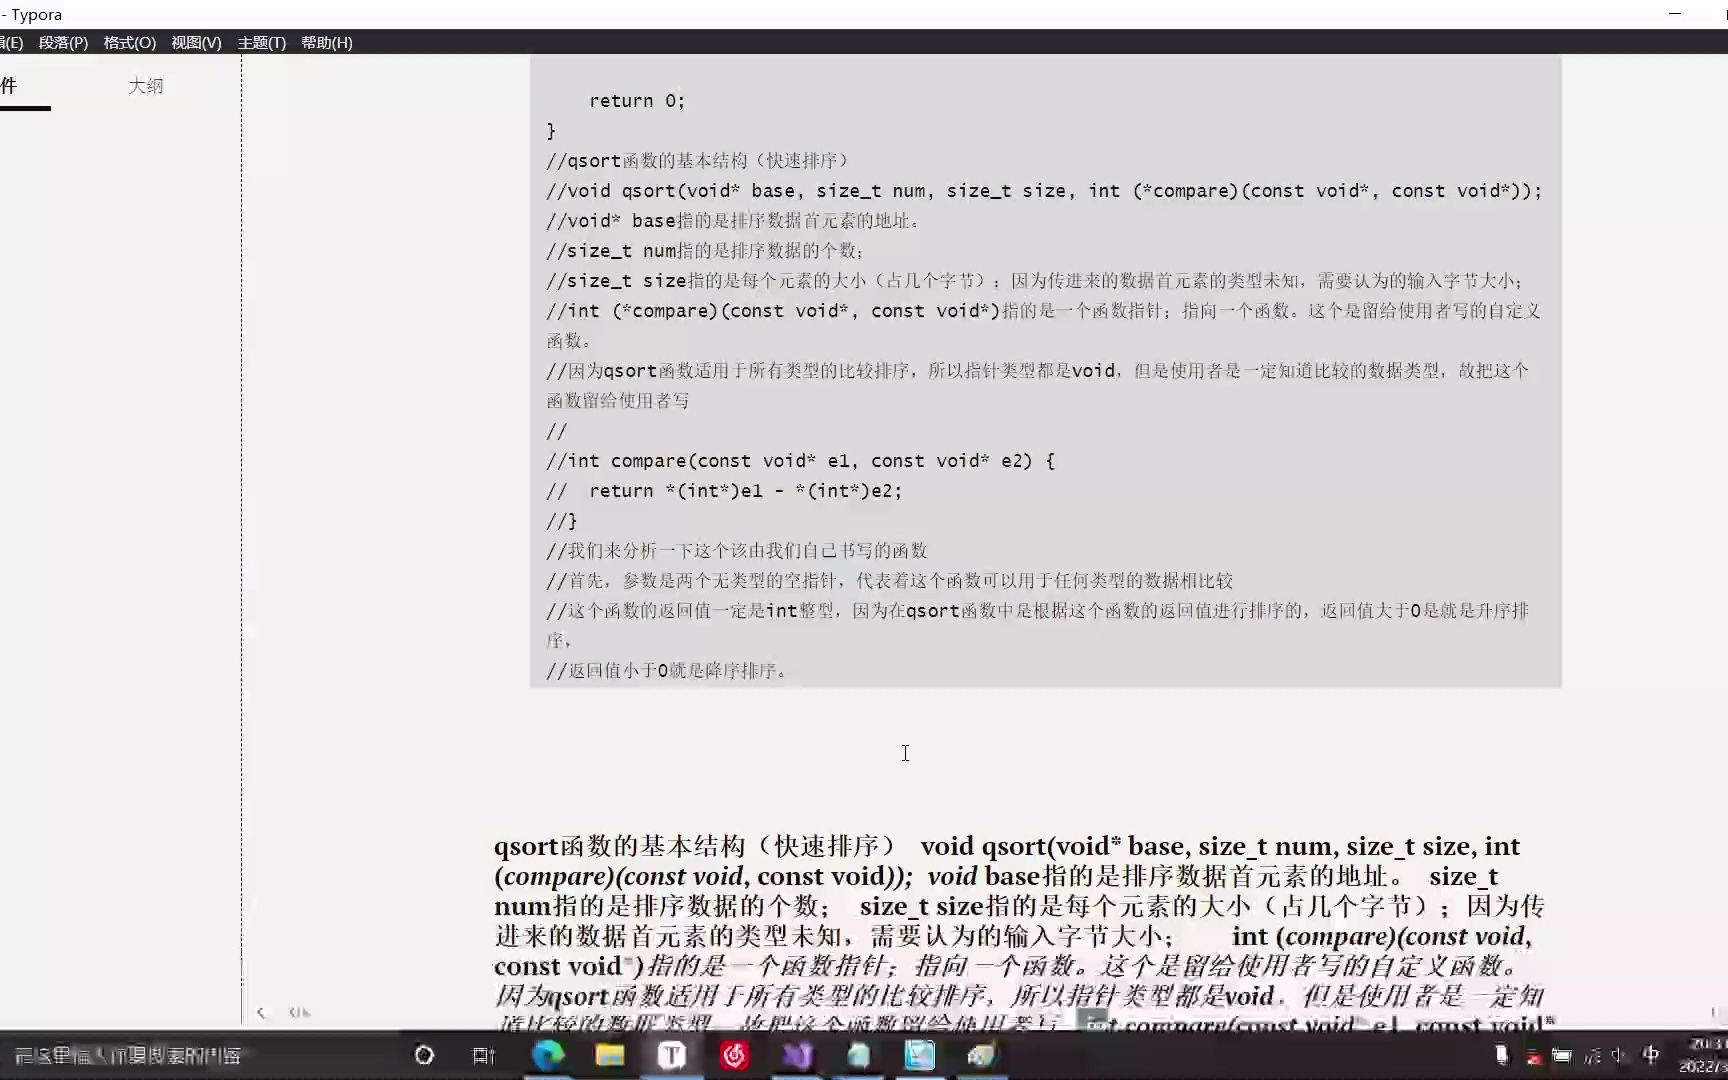Open File Explorer from taskbar
This screenshot has height=1080, width=1728.
tap(610, 1055)
